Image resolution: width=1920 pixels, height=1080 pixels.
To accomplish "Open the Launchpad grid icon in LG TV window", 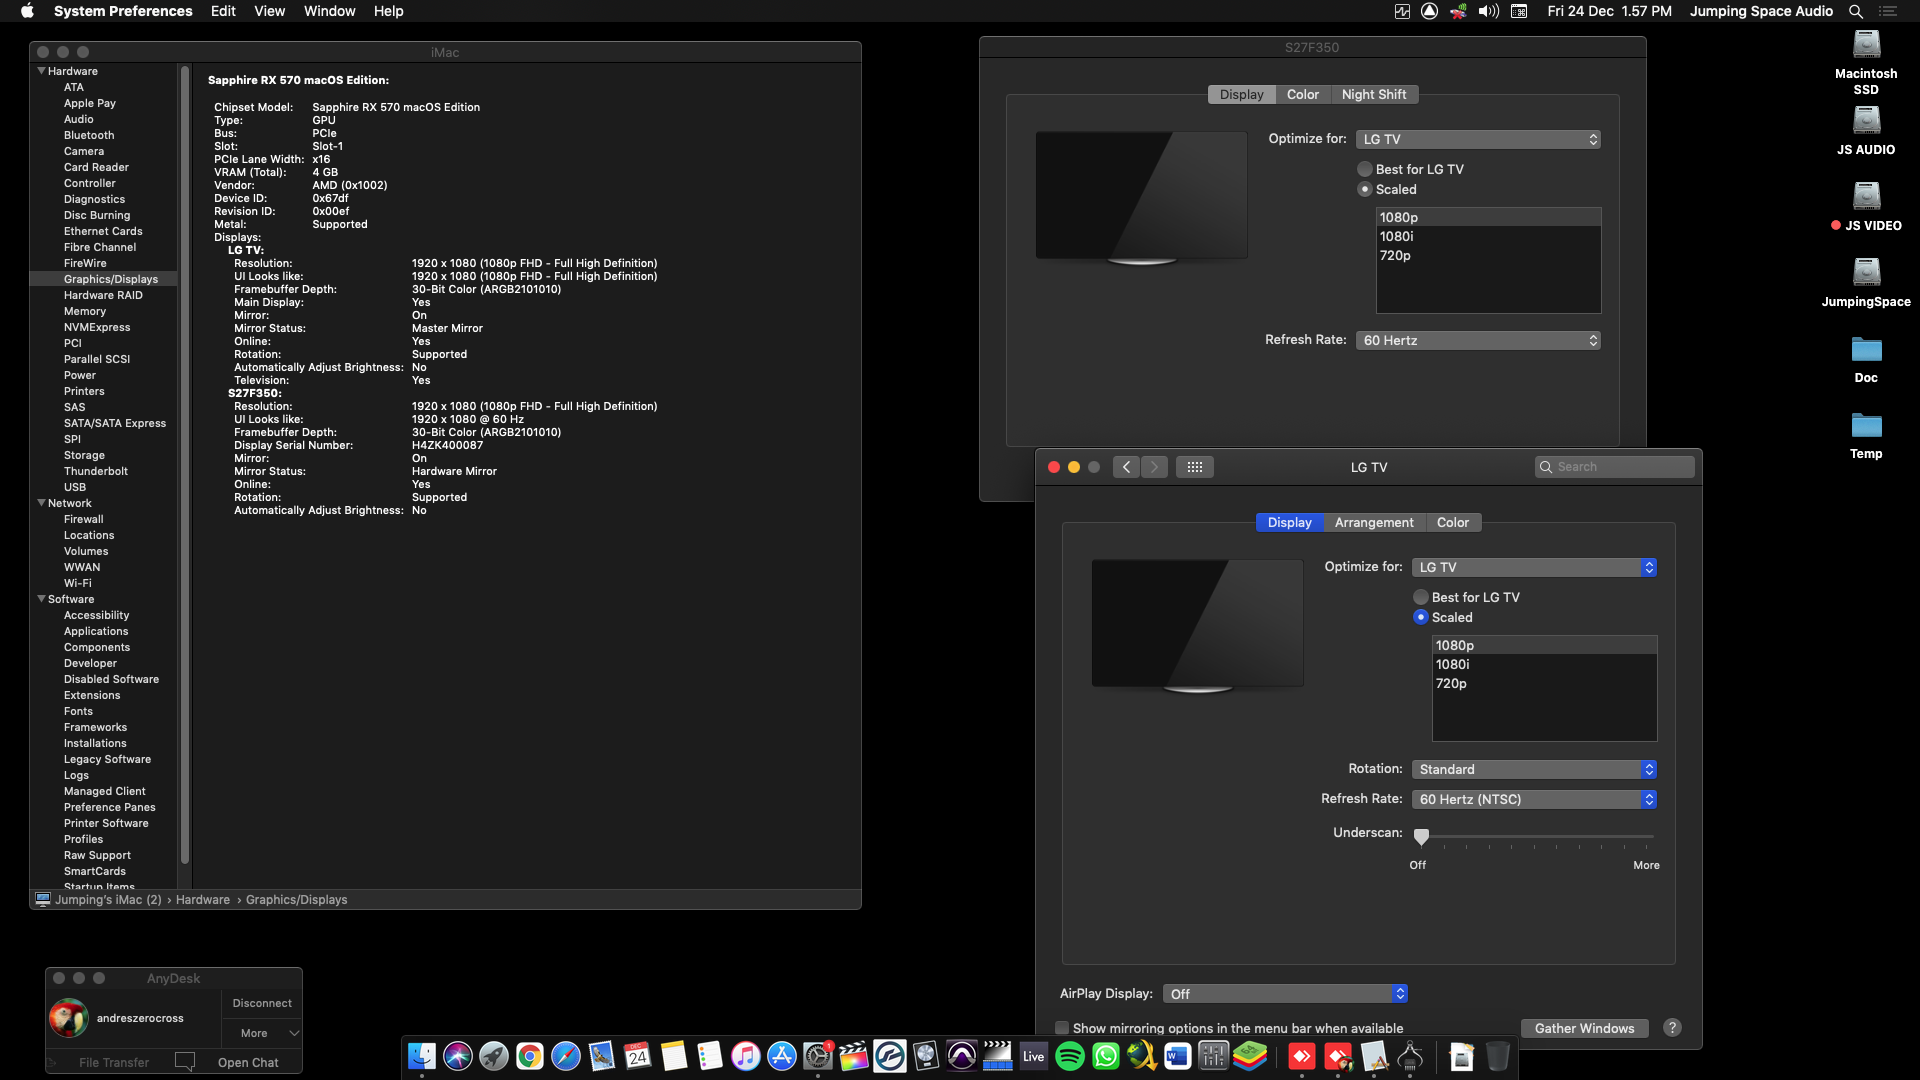I will pos(1194,466).
